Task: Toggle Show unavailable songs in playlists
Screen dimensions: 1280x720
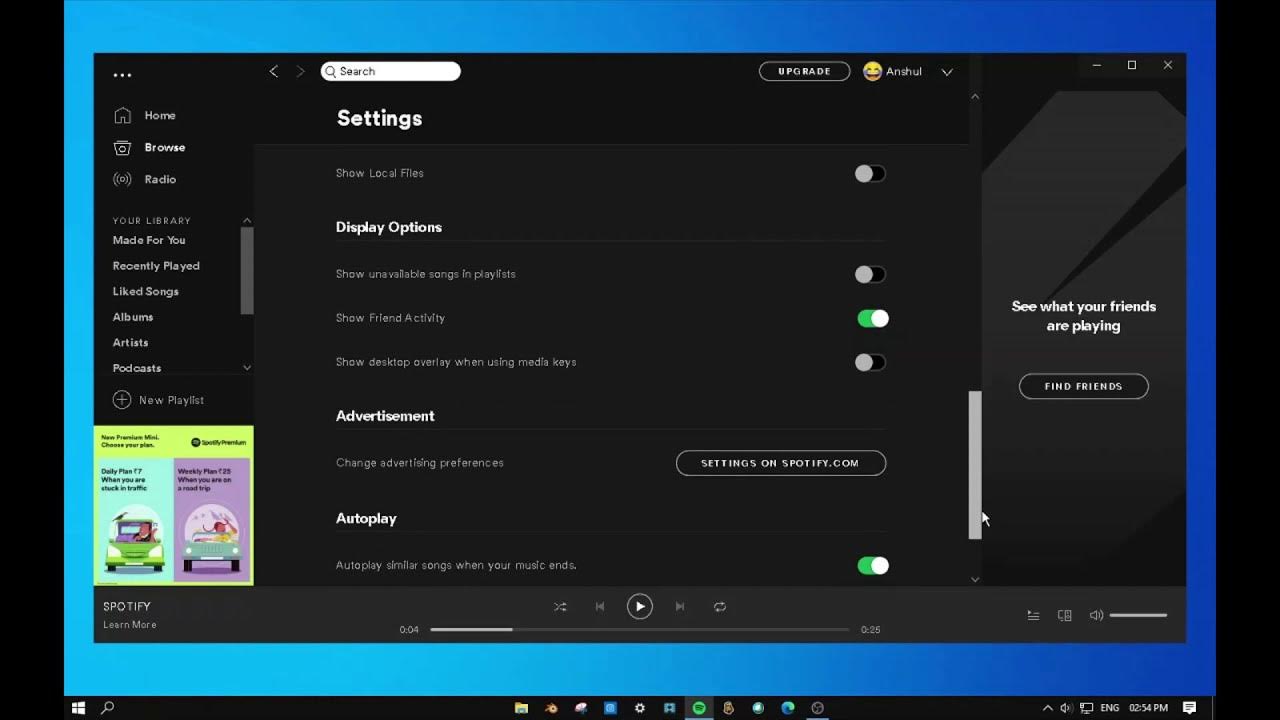Action: (870, 274)
